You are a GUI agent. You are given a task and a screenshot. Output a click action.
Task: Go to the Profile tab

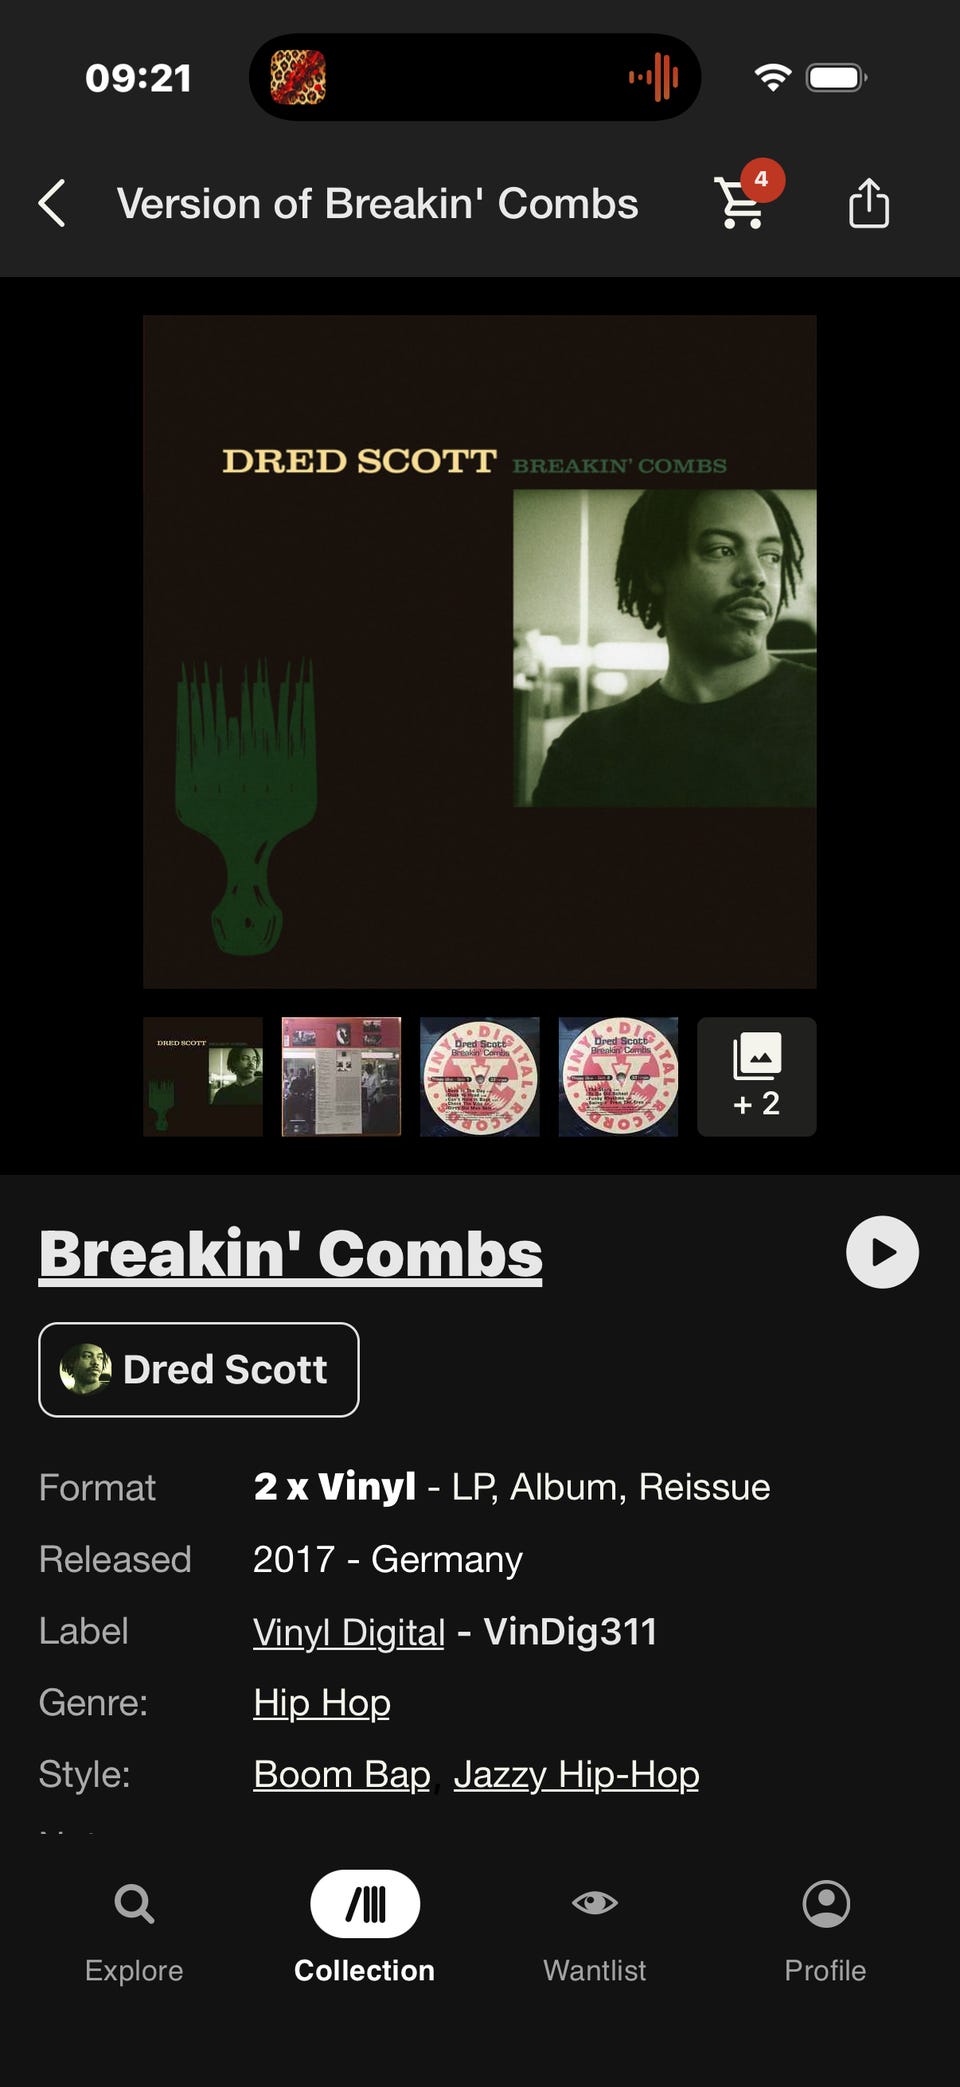tap(825, 1930)
